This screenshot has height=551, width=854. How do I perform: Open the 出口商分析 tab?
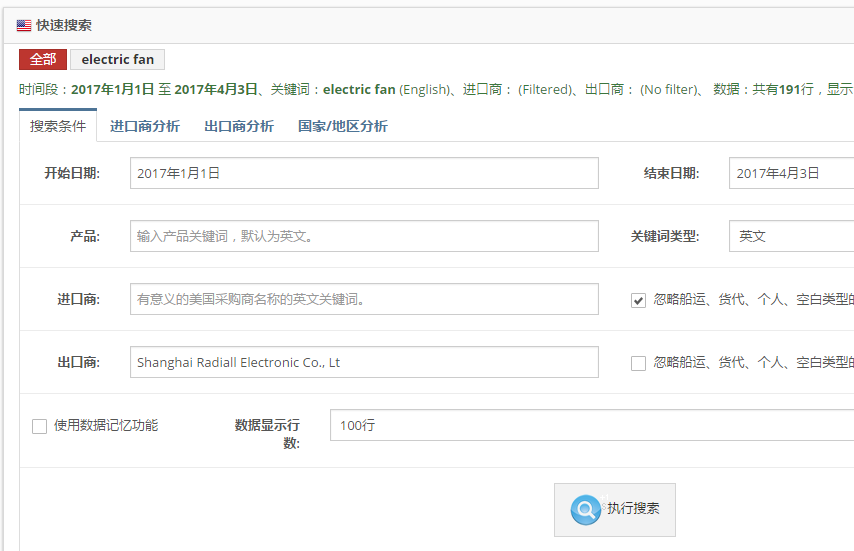click(239, 126)
